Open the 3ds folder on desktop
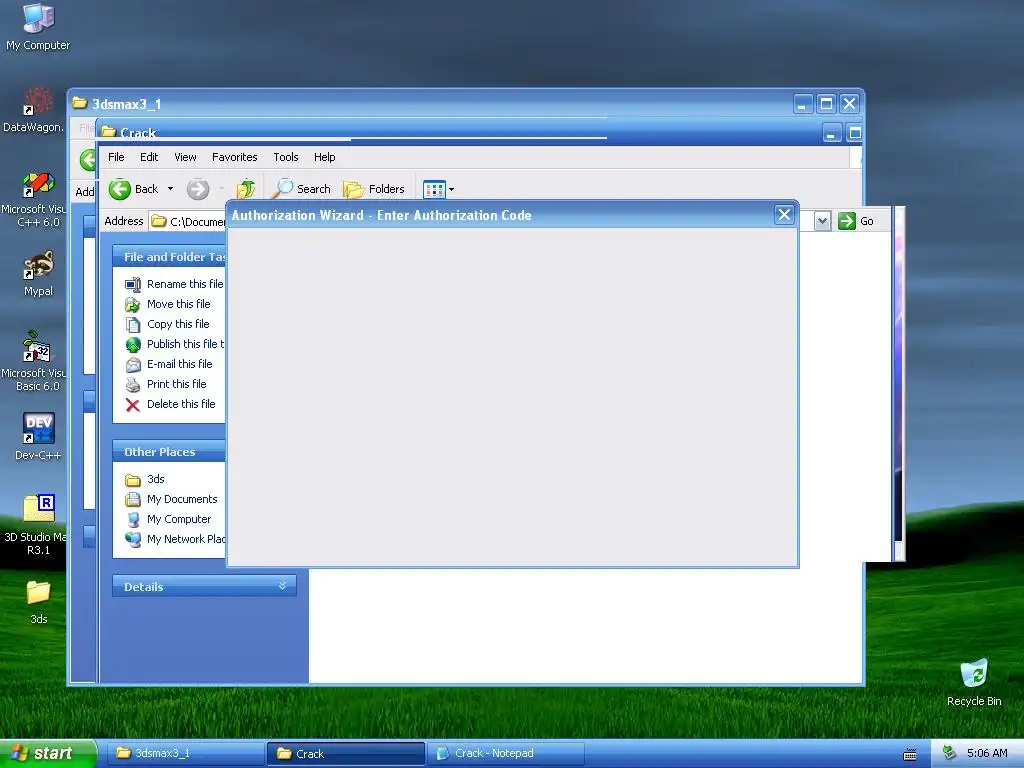 tap(39, 602)
